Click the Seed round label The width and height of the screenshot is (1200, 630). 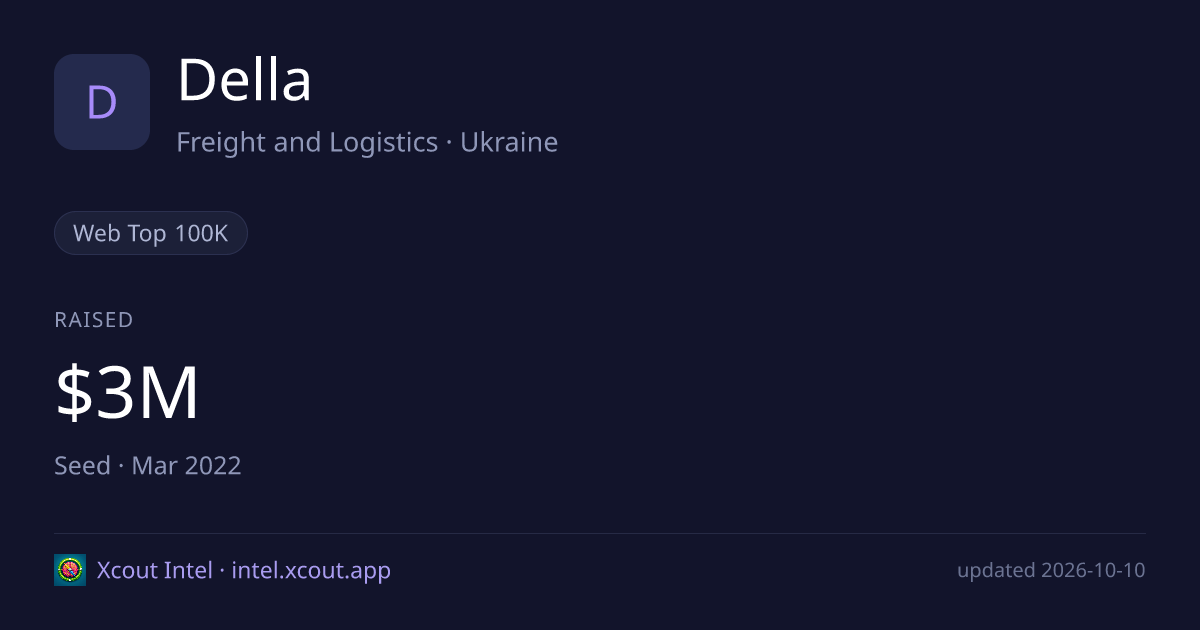[x=82, y=465]
